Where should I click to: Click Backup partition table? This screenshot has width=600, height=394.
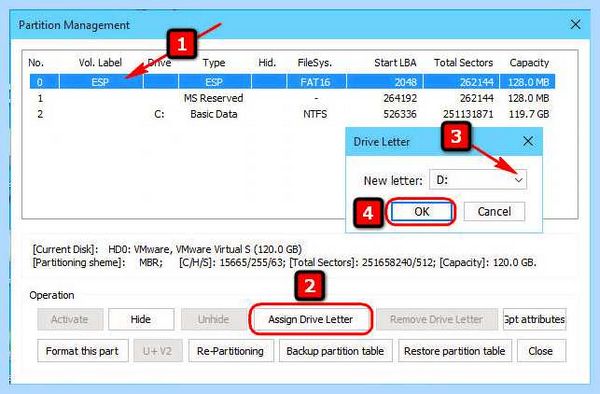[335, 351]
